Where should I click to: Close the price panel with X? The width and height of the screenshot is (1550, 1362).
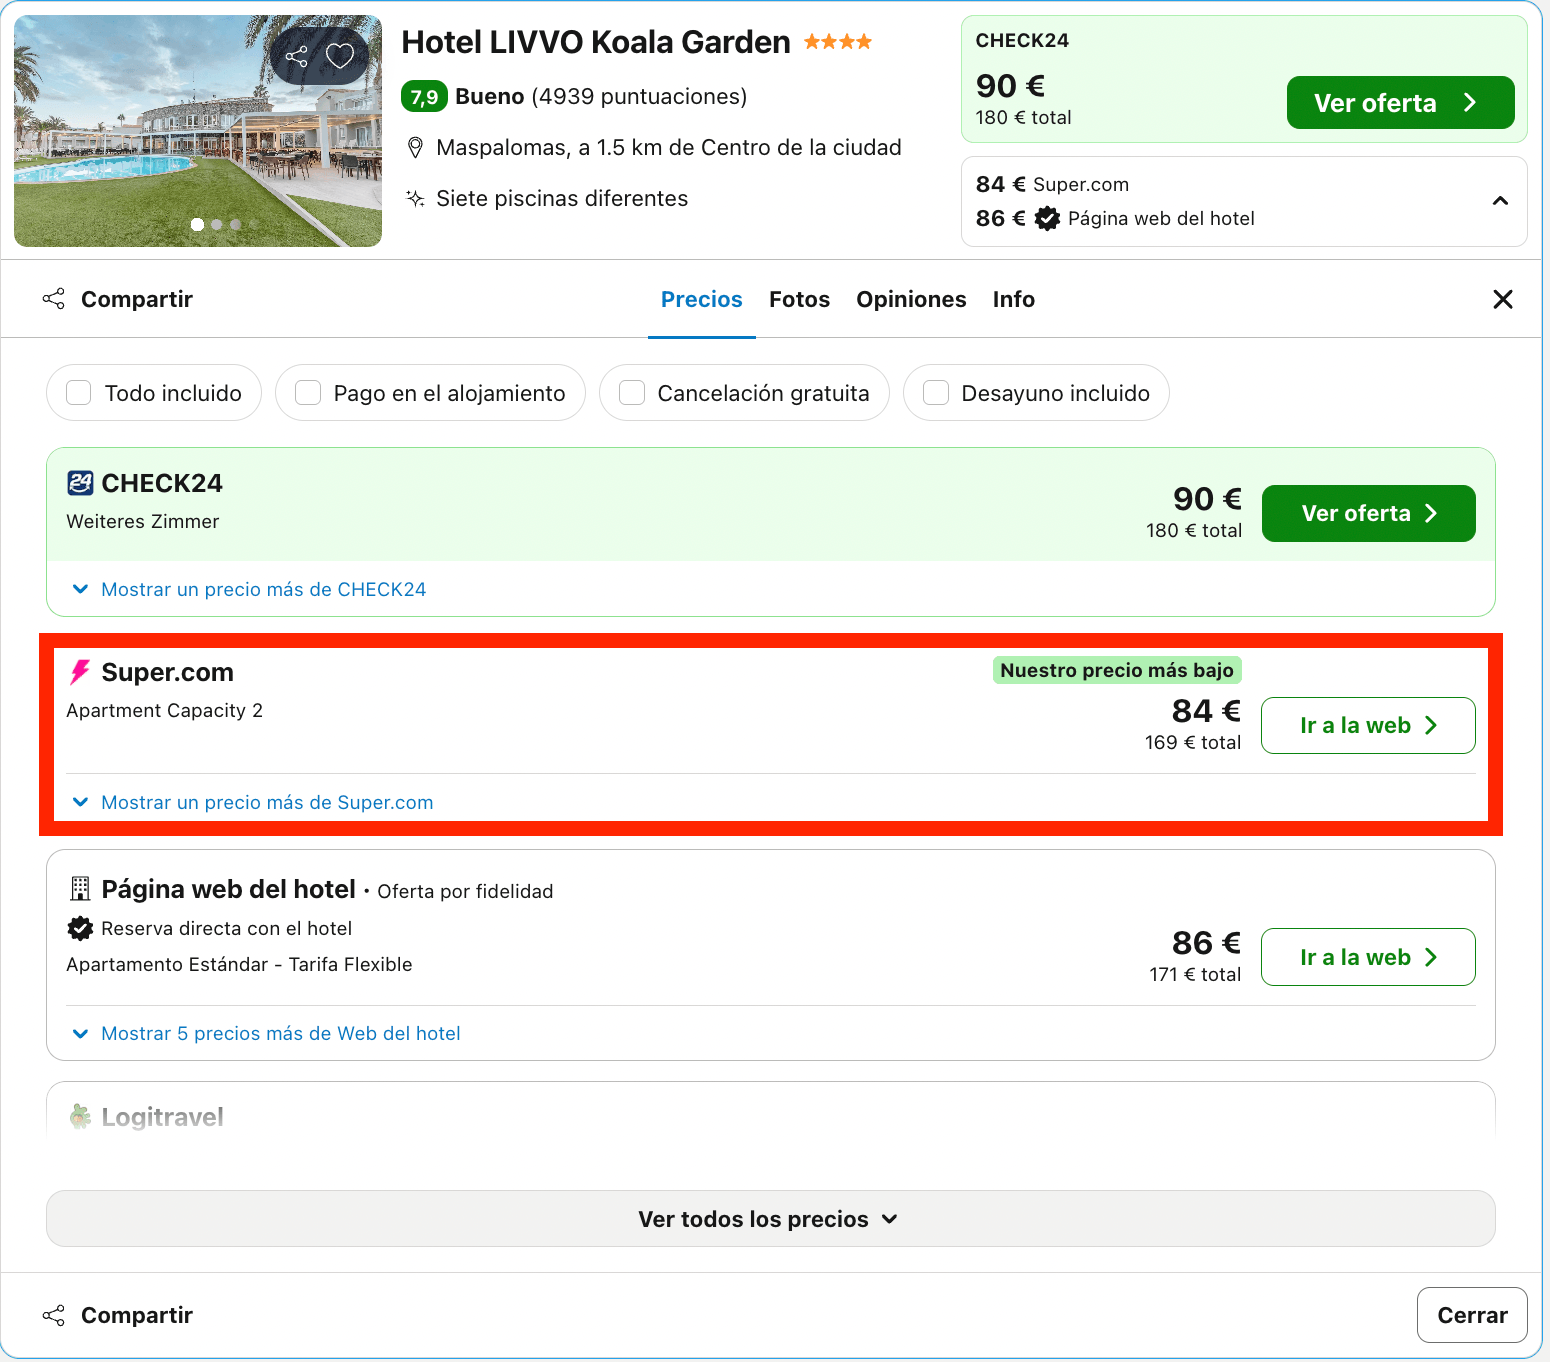(x=1502, y=299)
